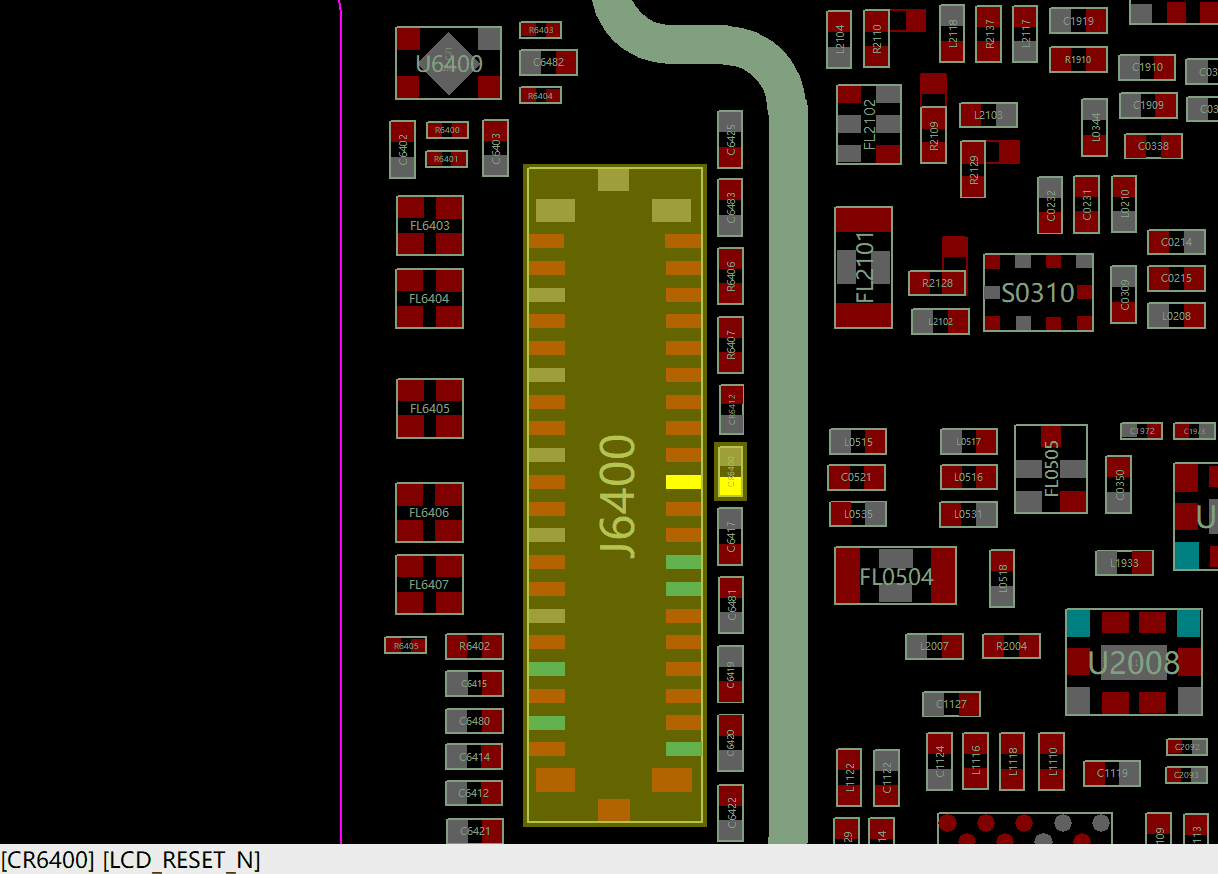Select capacitor C6403

click(x=495, y=149)
